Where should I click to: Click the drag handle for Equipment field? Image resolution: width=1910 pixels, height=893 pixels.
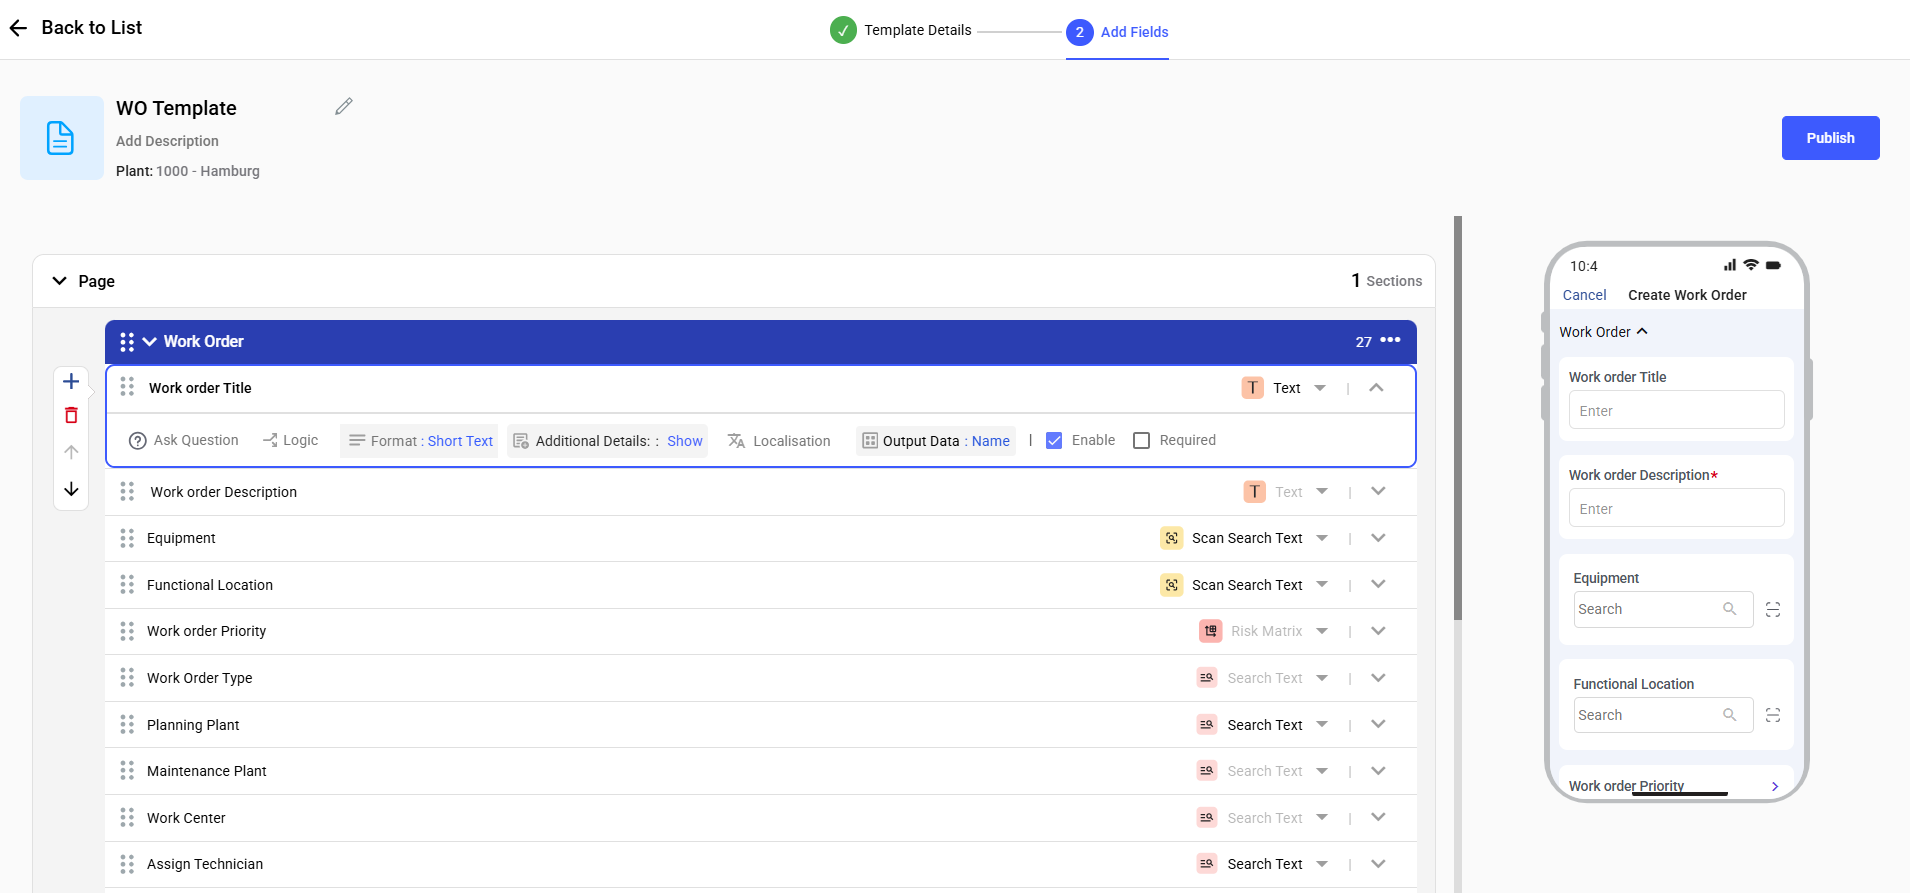coord(127,538)
